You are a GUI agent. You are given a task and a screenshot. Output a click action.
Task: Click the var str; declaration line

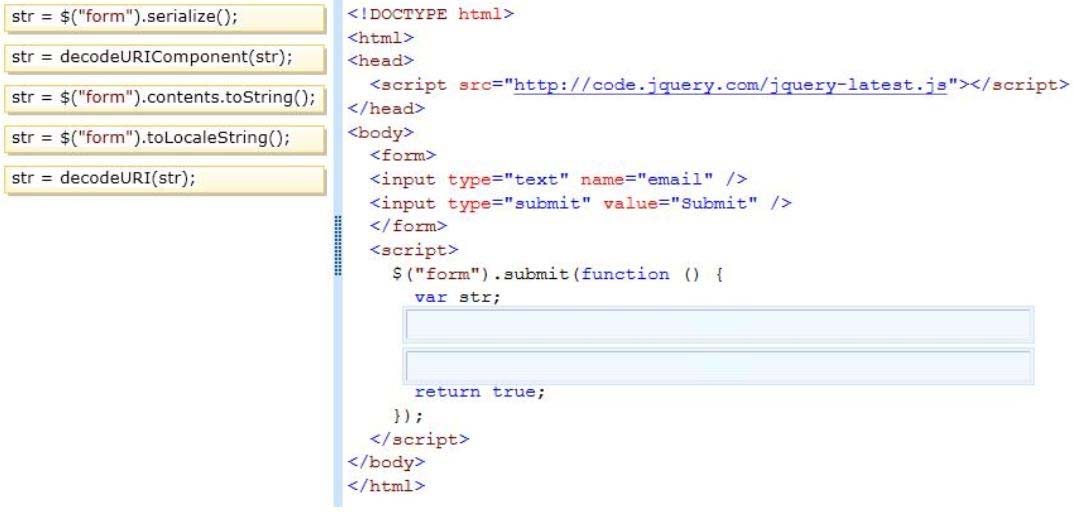[457, 297]
